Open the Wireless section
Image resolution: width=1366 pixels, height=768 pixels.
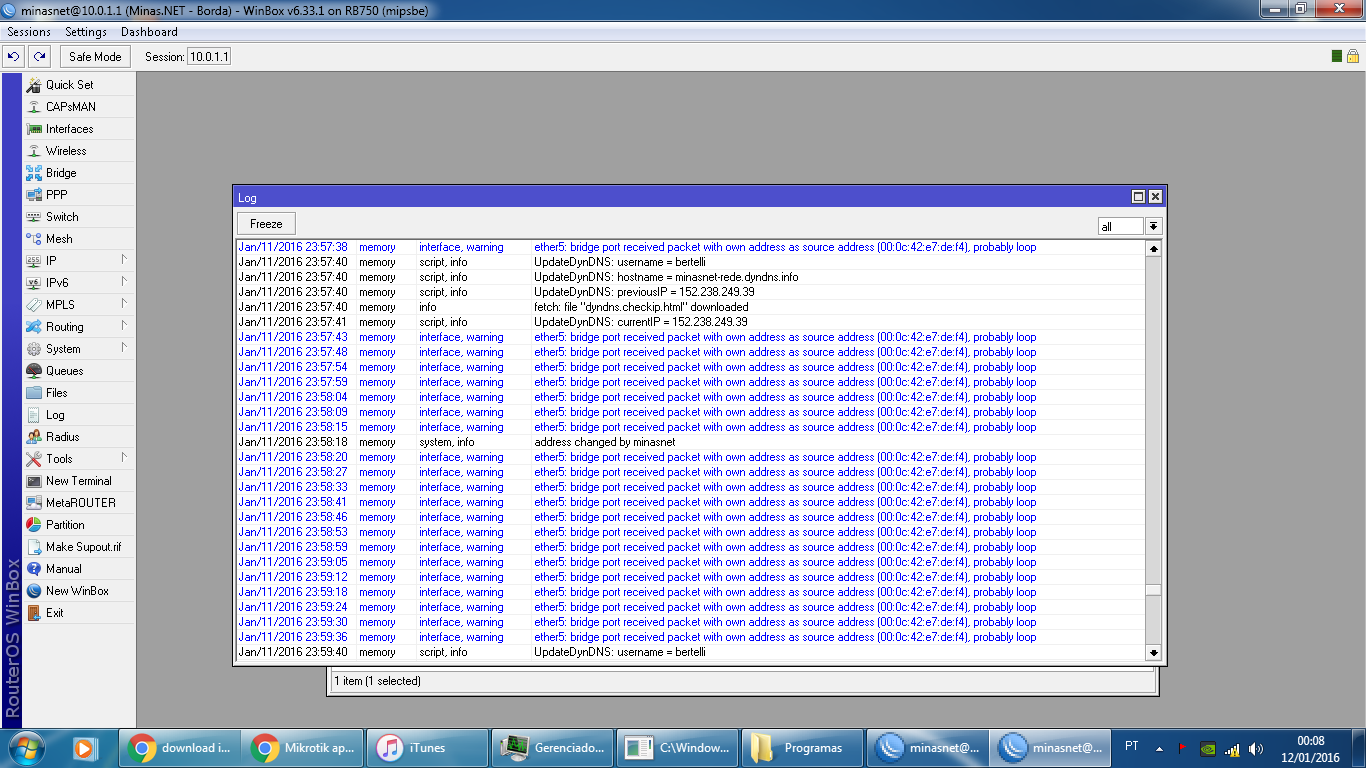point(79,151)
